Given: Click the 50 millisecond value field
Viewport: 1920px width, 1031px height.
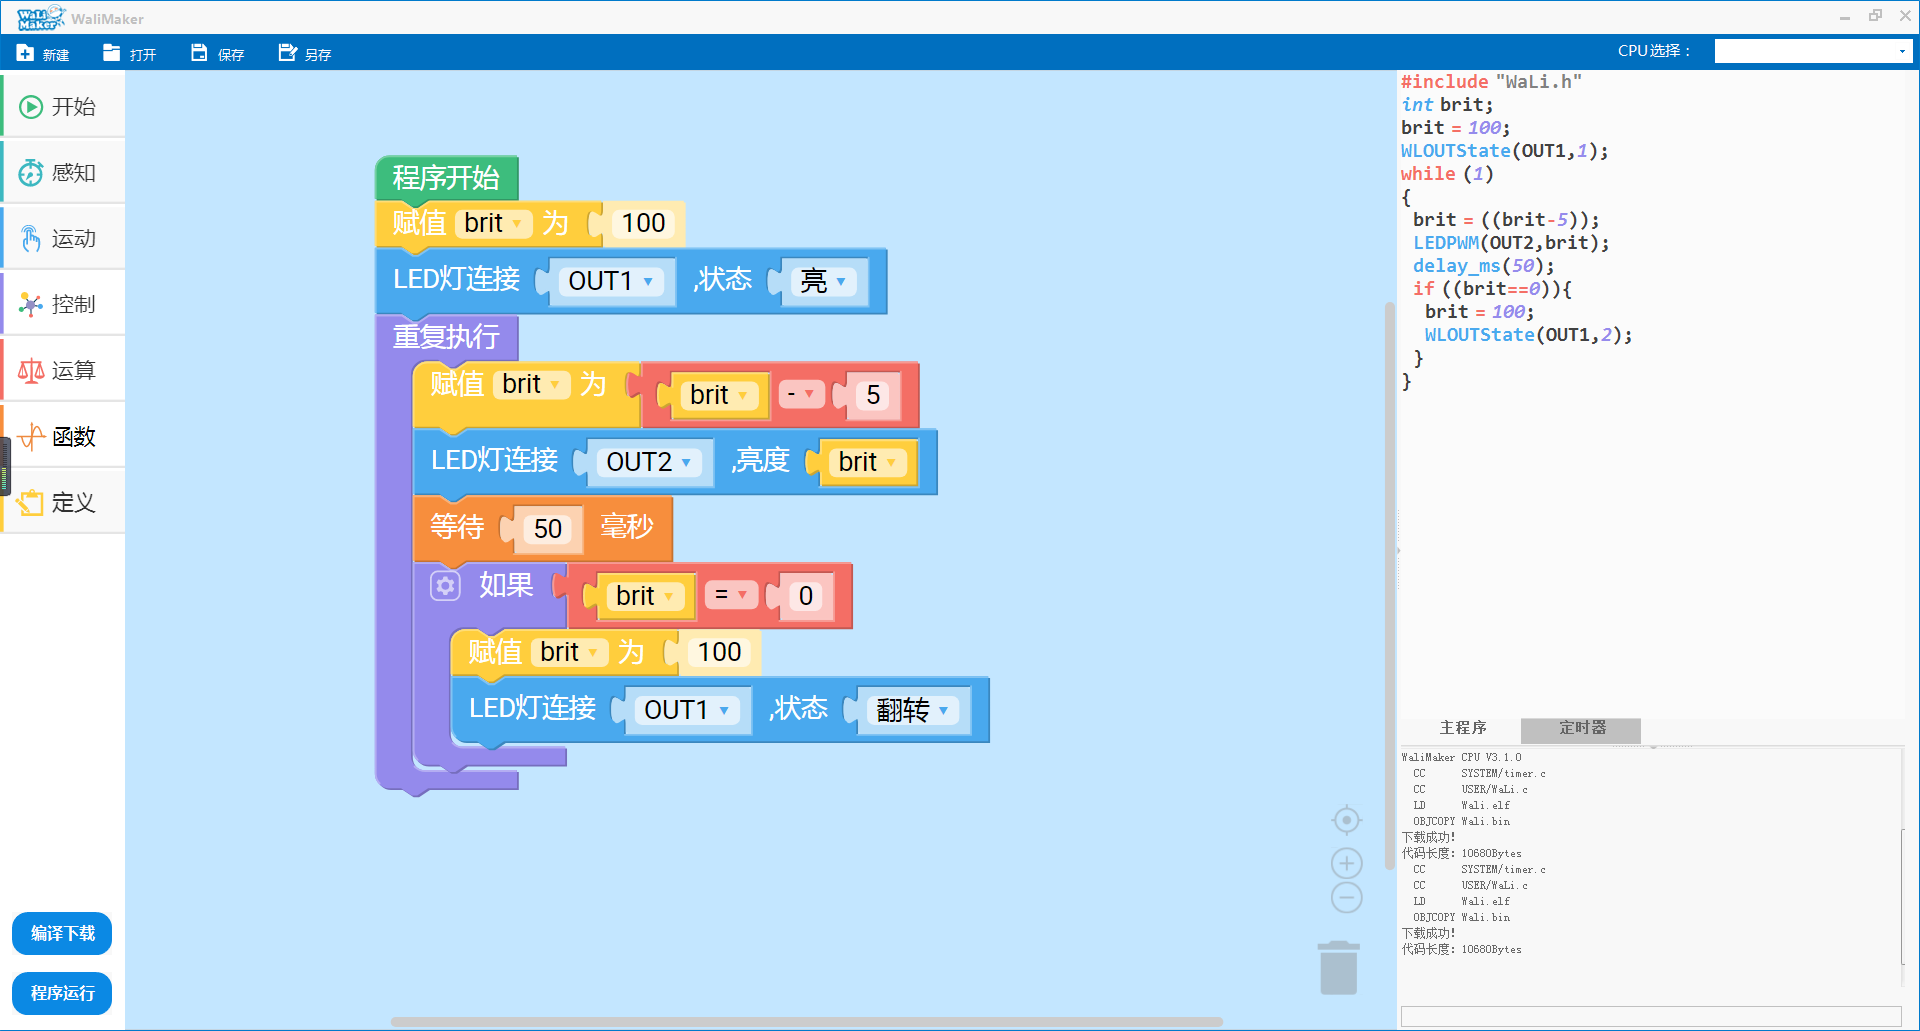Looking at the screenshot, I should pos(547,529).
